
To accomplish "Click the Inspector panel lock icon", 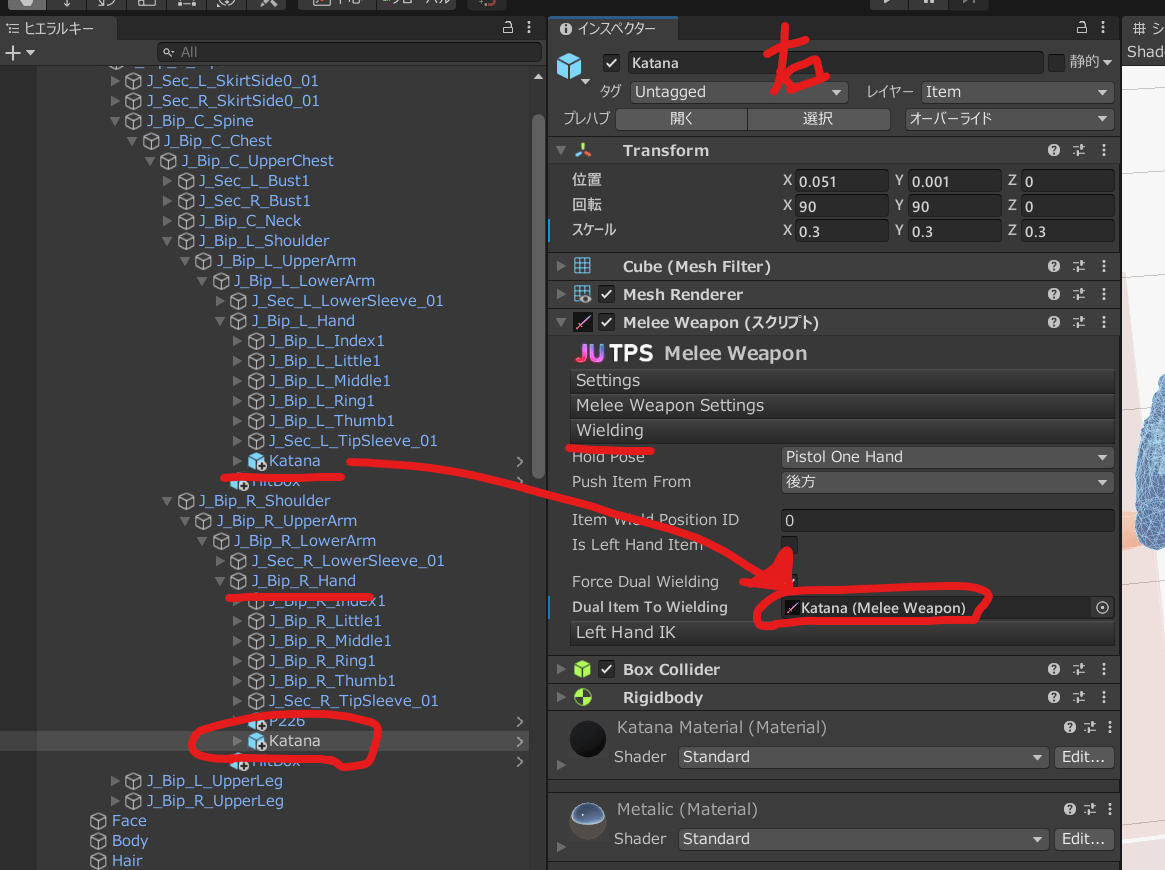I will (x=1080, y=29).
